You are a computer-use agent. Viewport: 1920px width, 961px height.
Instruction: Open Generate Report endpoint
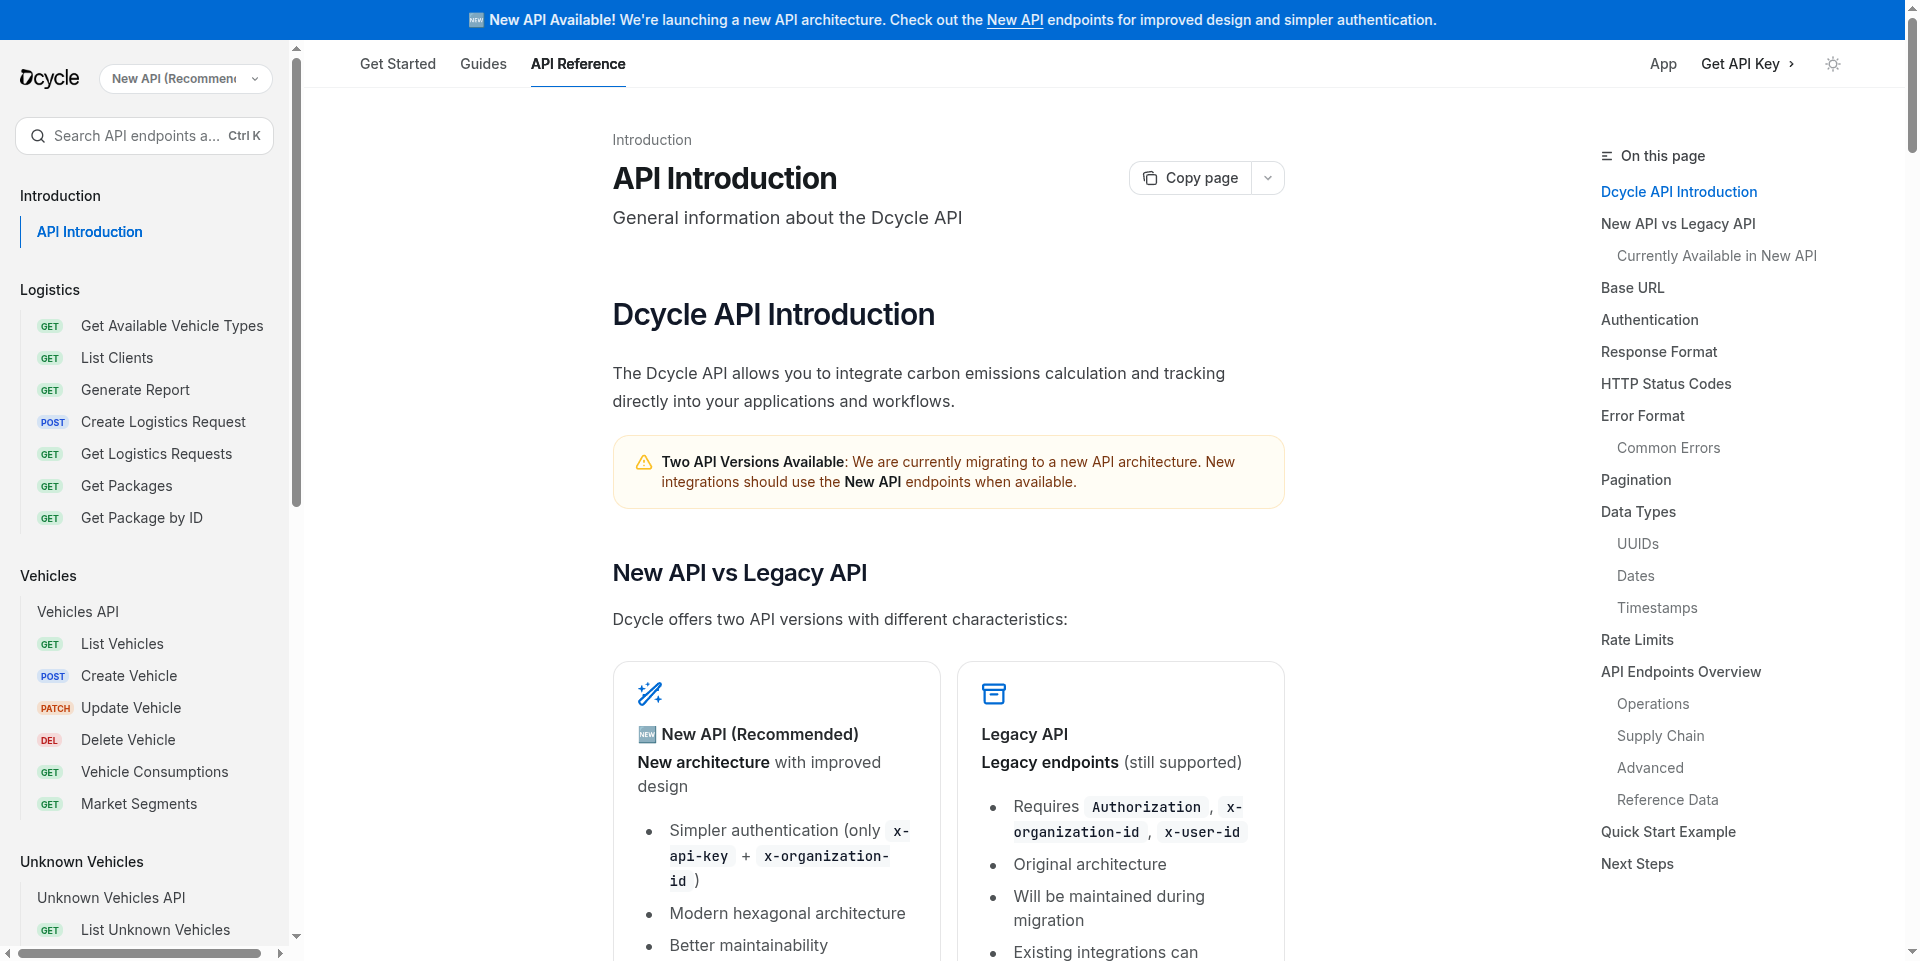pos(135,390)
